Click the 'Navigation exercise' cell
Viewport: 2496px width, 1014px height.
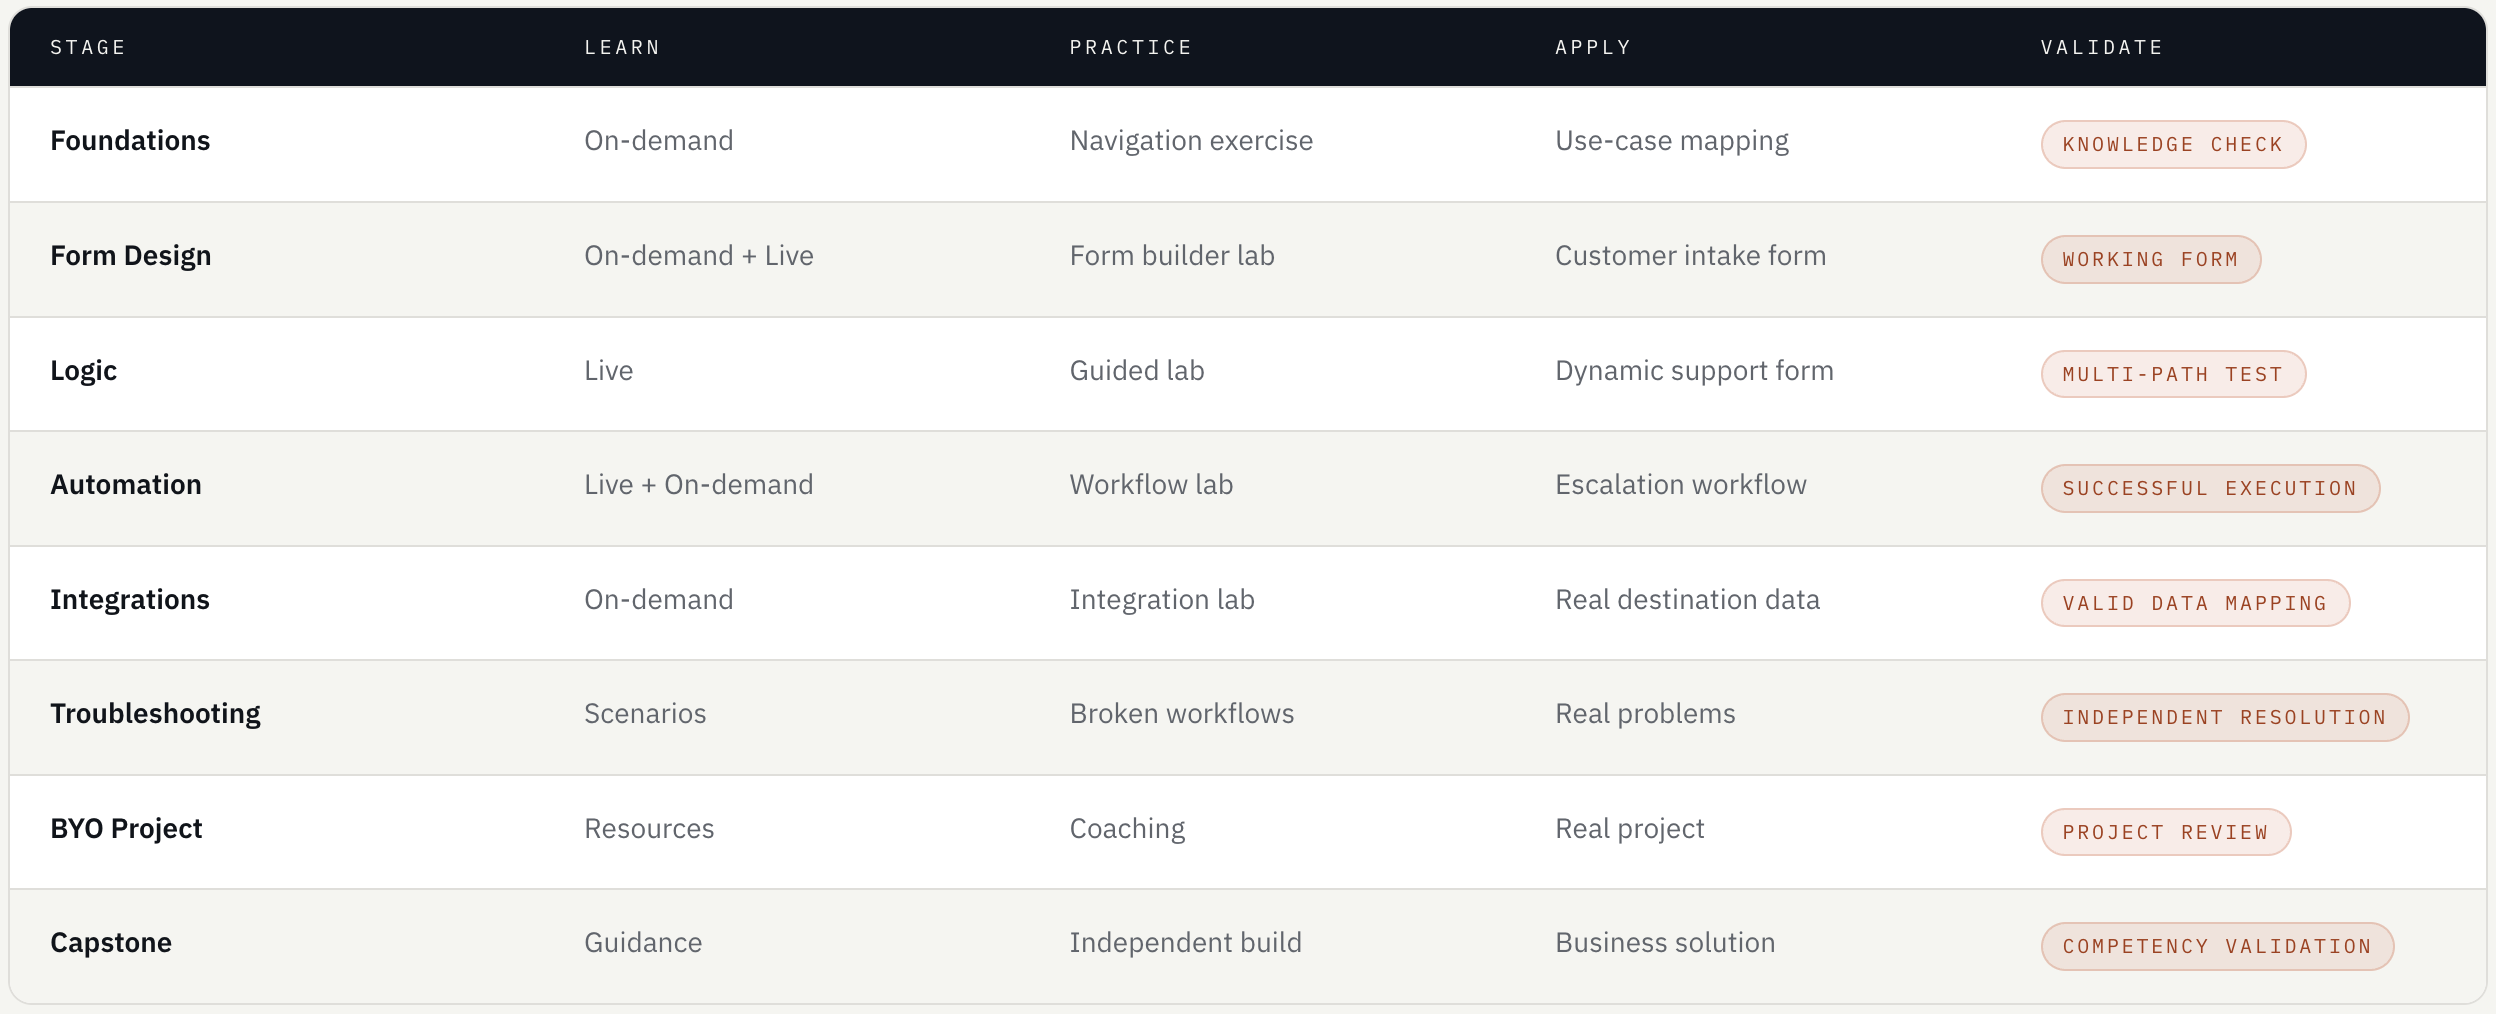click(1191, 141)
